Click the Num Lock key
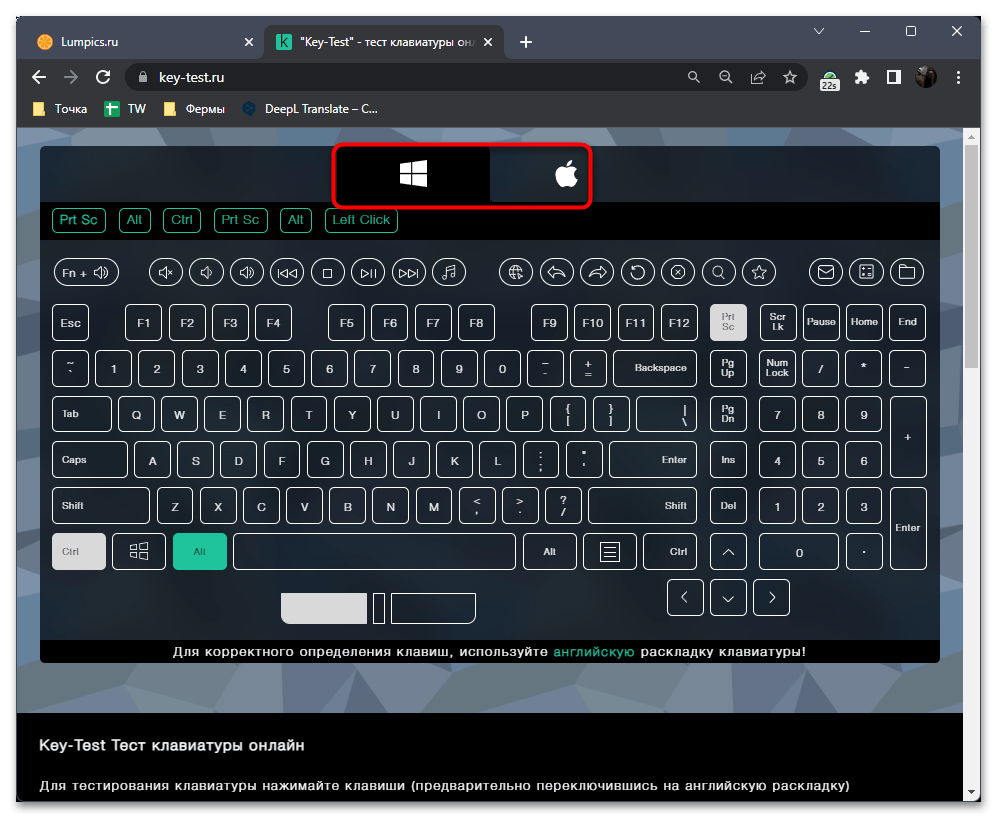This screenshot has height=818, width=997. pyautogui.click(x=777, y=368)
